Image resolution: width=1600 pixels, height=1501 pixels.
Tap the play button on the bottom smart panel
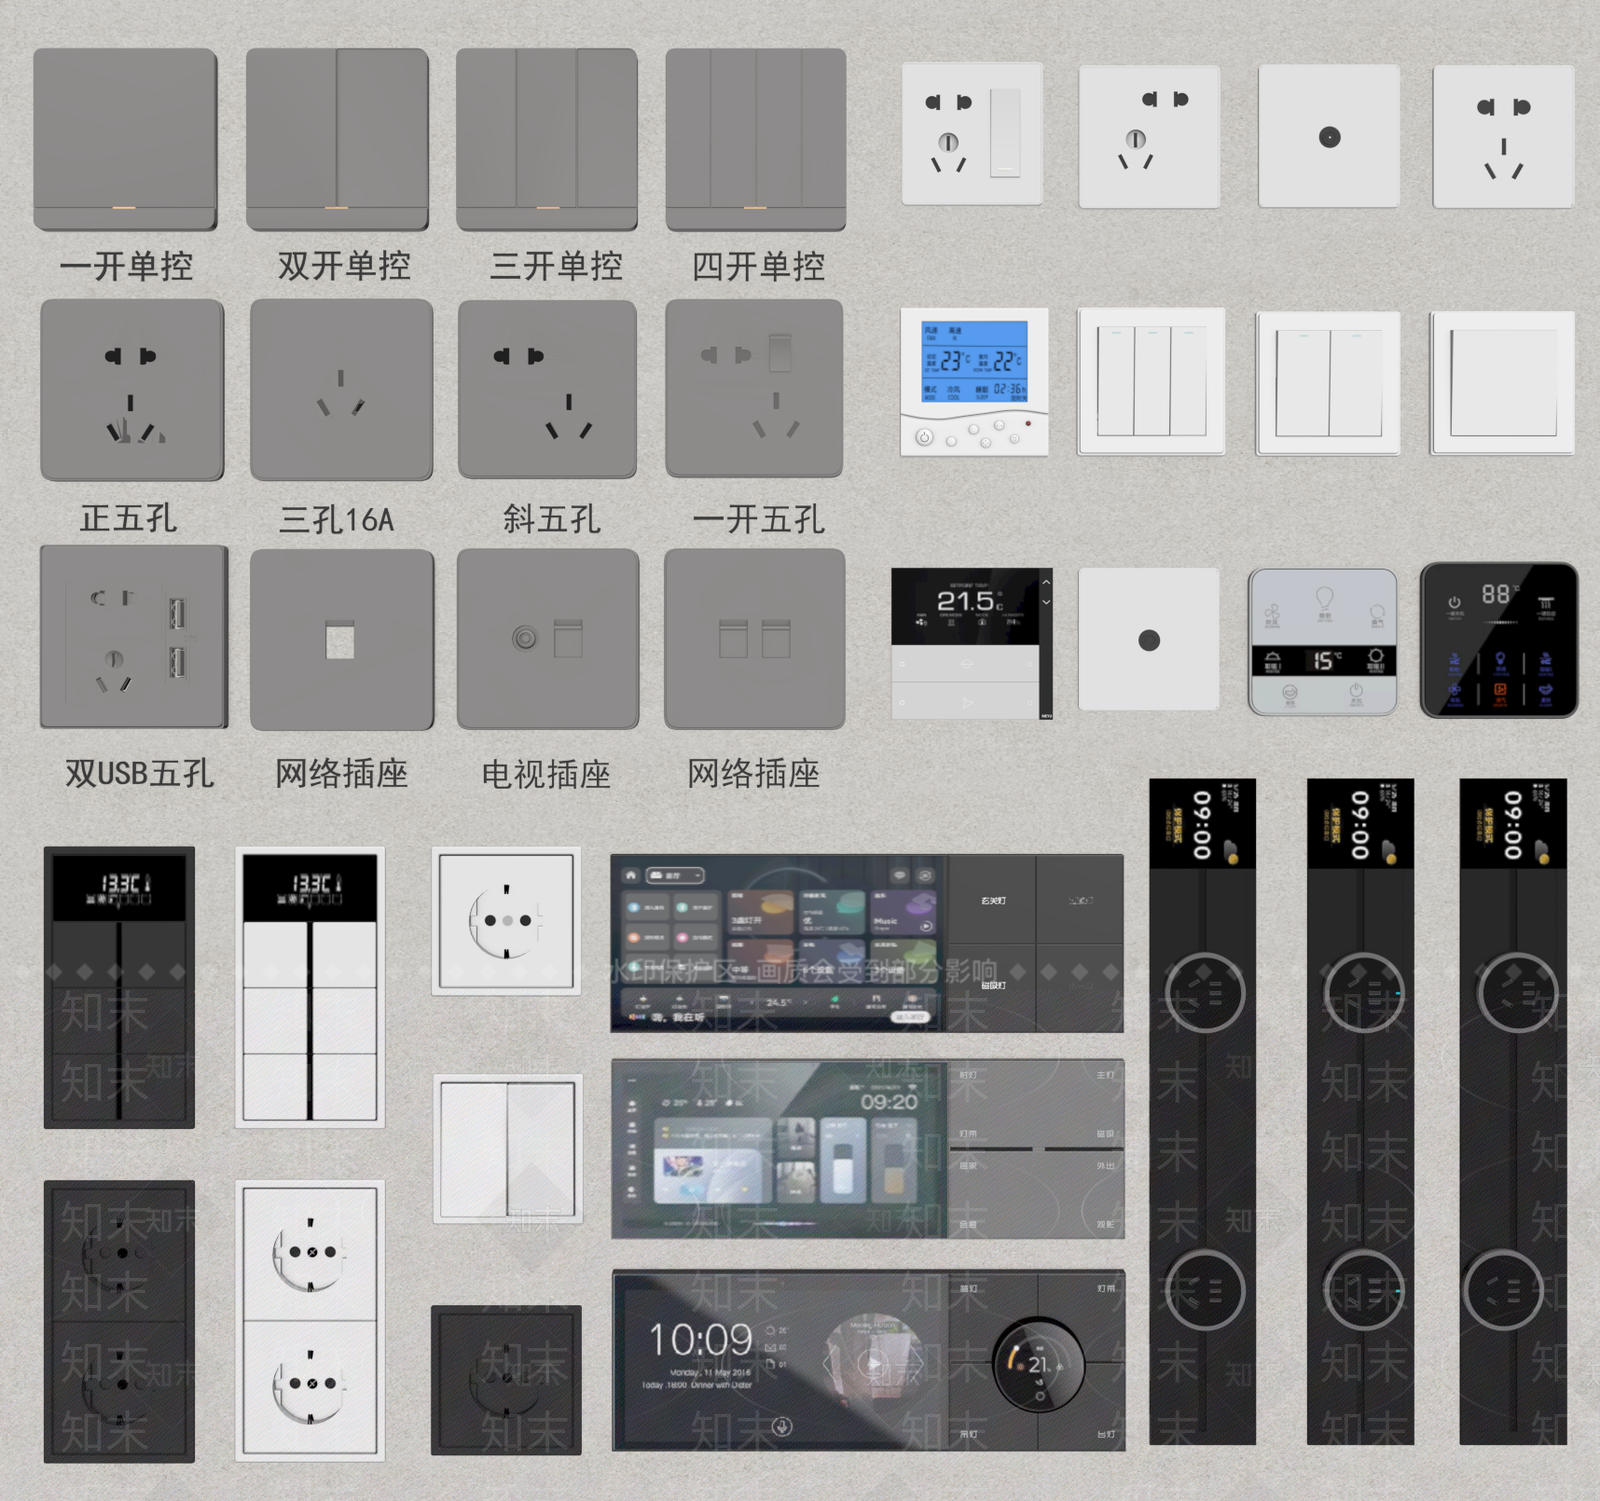coord(874,1363)
